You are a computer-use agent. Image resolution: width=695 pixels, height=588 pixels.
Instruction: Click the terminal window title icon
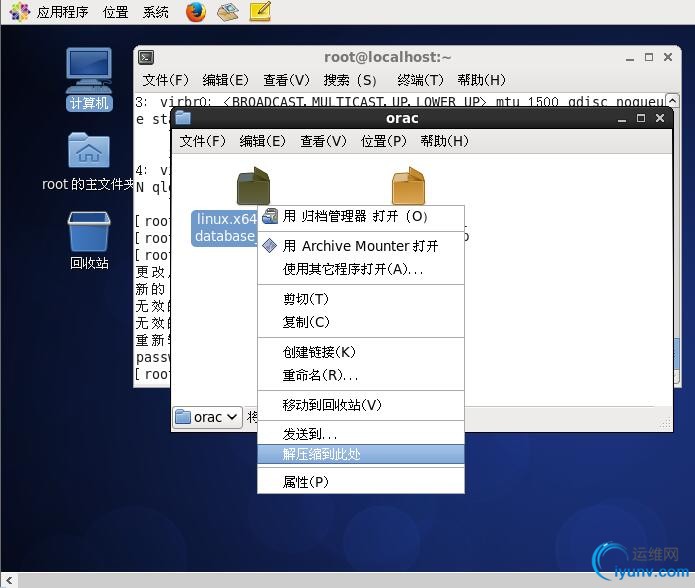(146, 57)
